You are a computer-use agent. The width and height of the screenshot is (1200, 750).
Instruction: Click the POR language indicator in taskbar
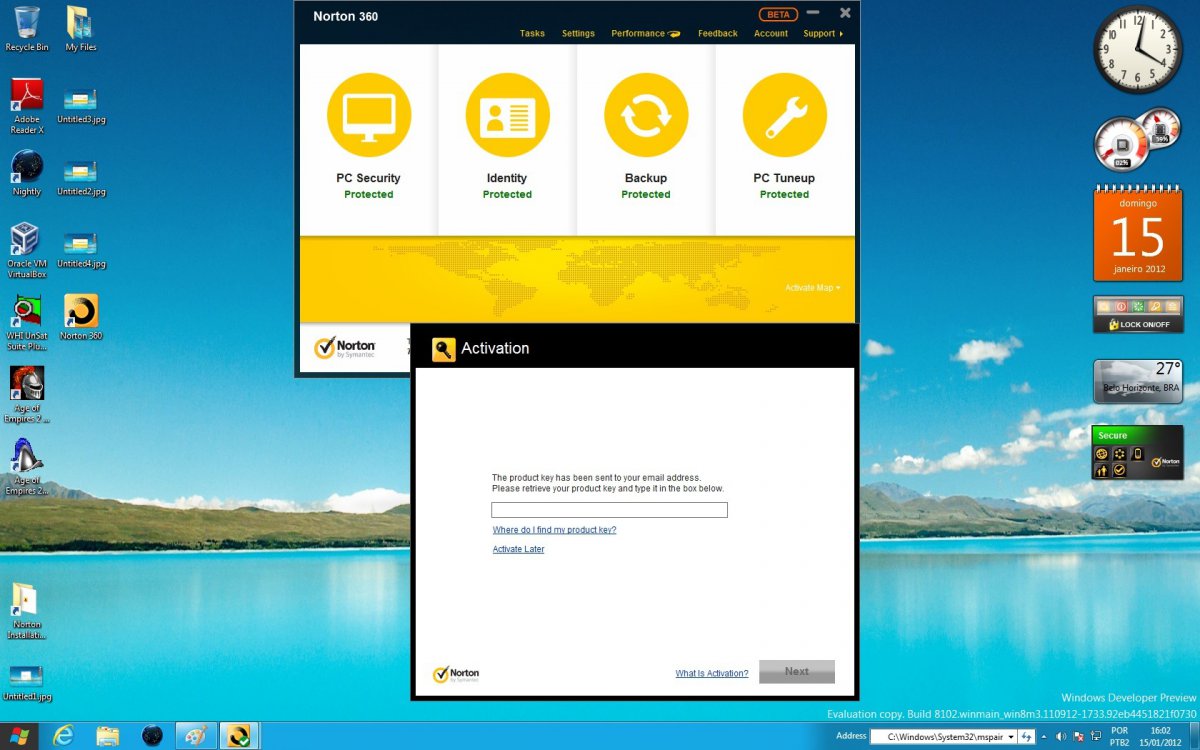click(1120, 731)
